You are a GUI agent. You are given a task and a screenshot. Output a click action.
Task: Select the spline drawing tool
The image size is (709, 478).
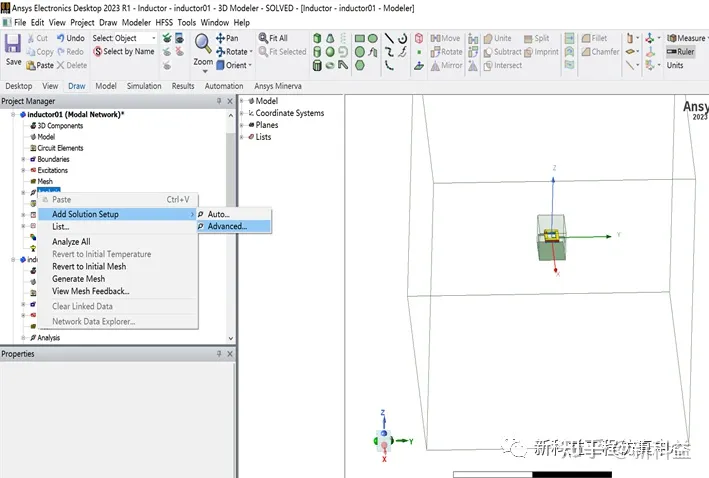click(x=389, y=52)
